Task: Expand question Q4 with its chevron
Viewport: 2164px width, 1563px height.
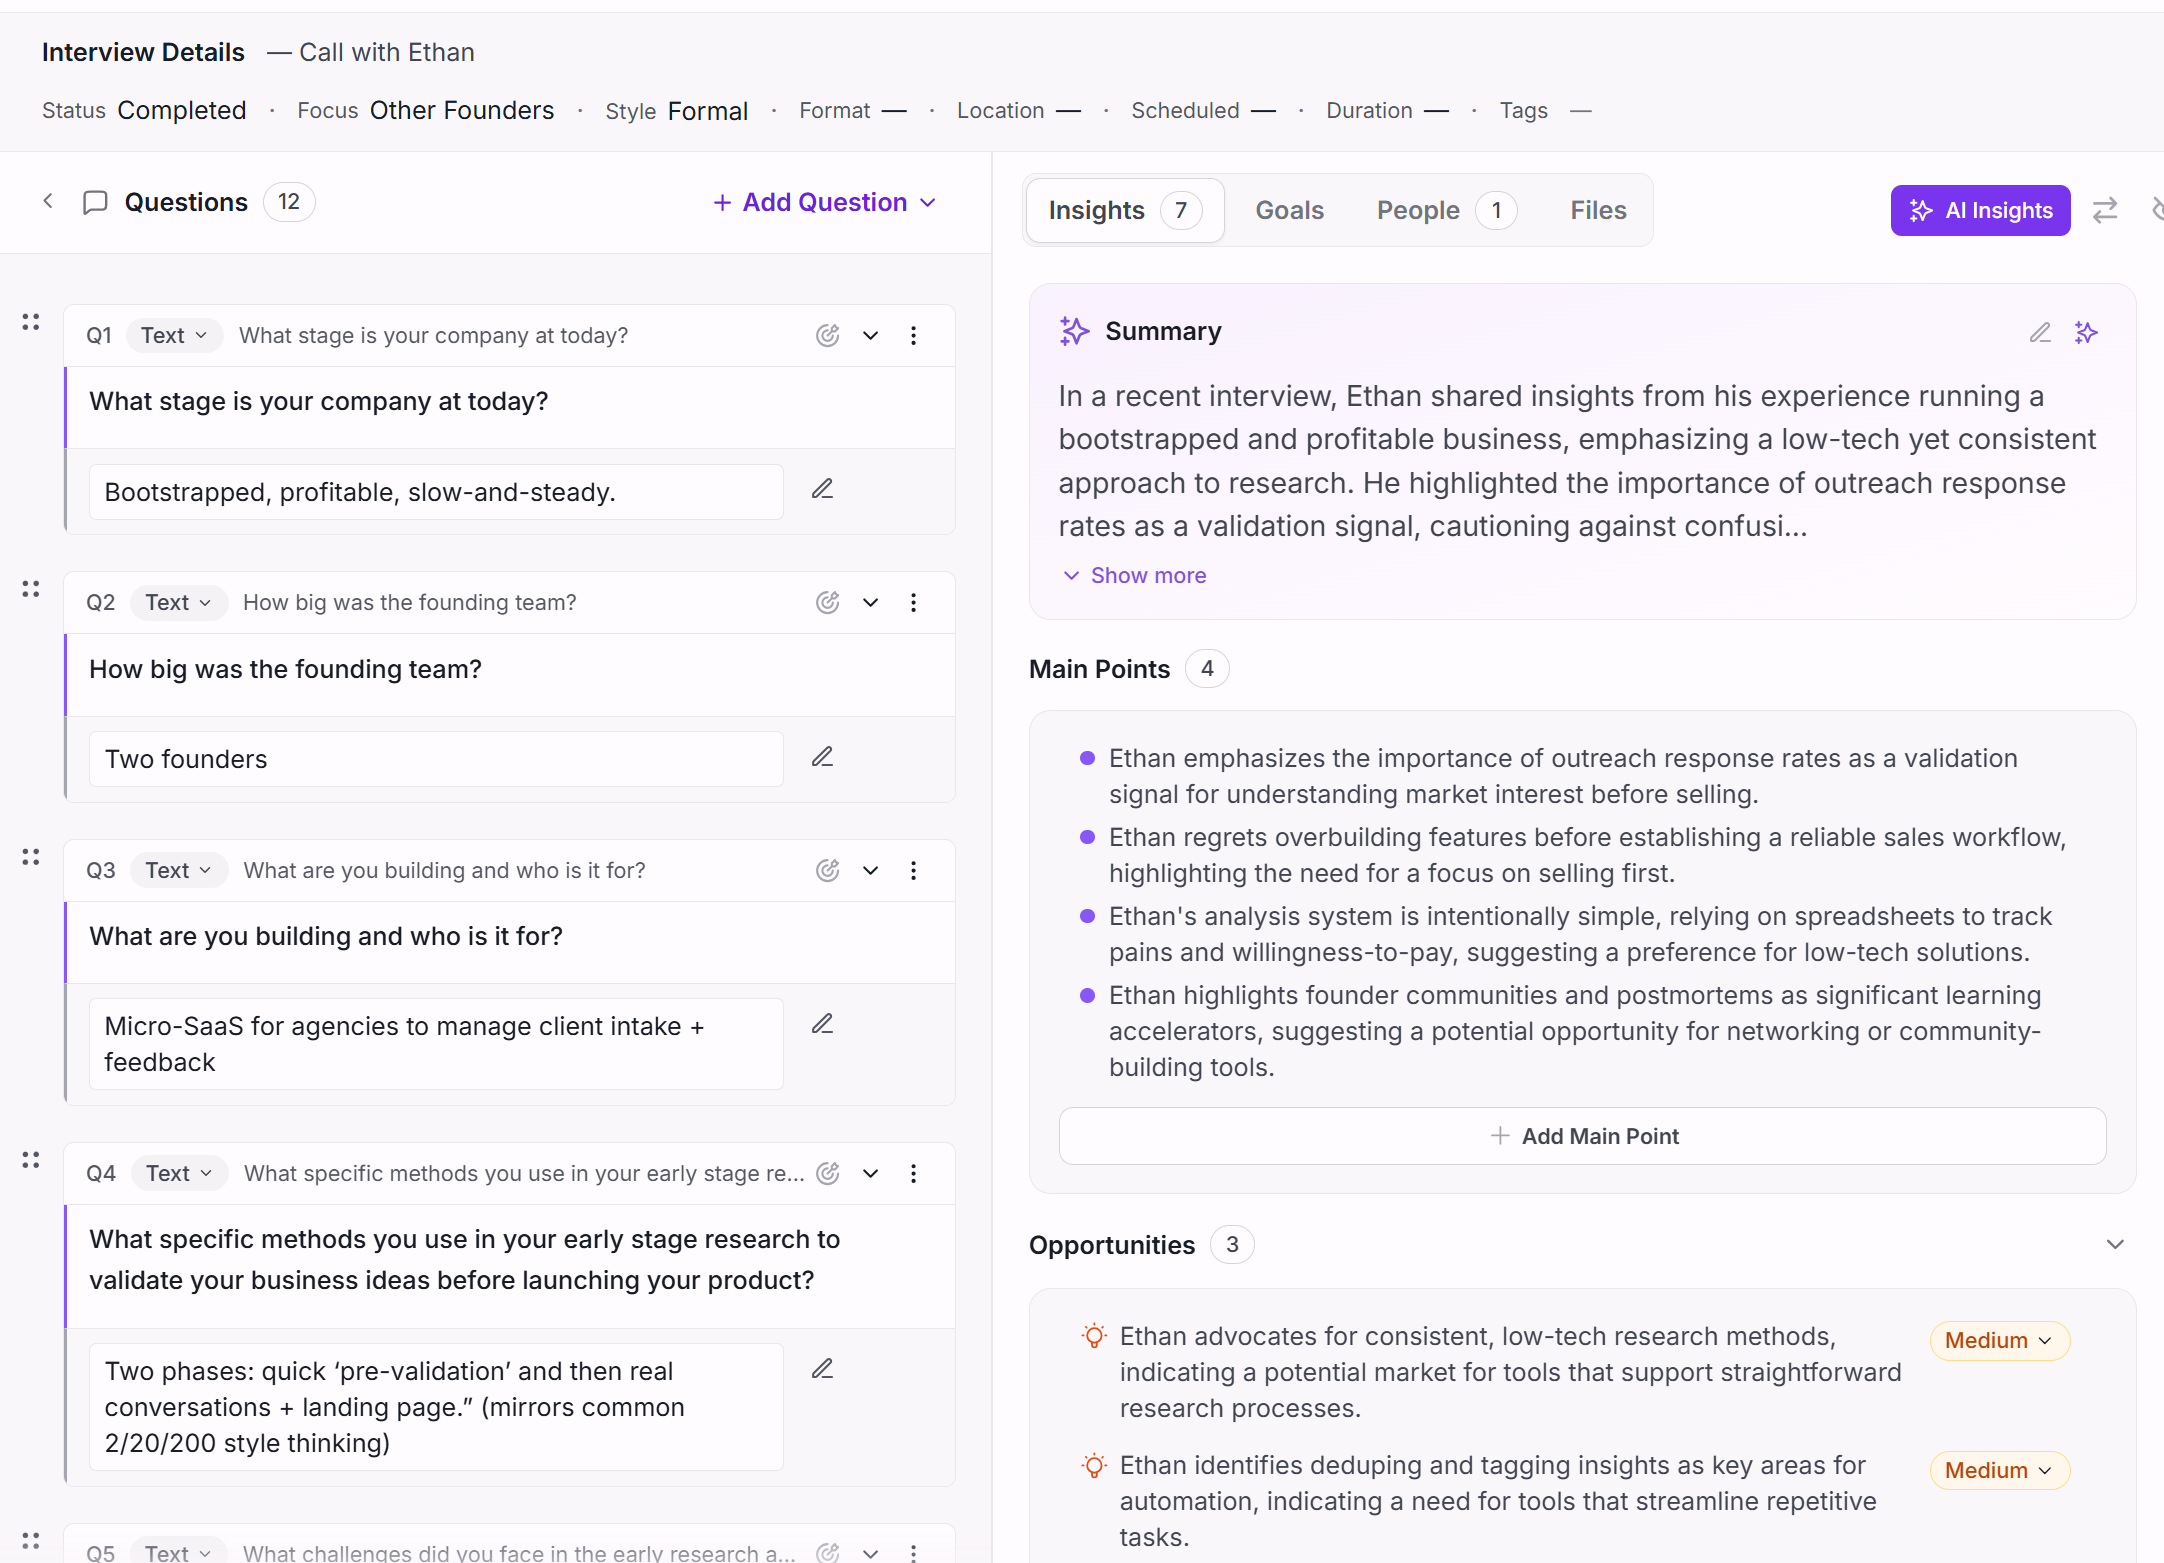Action: [x=870, y=1173]
